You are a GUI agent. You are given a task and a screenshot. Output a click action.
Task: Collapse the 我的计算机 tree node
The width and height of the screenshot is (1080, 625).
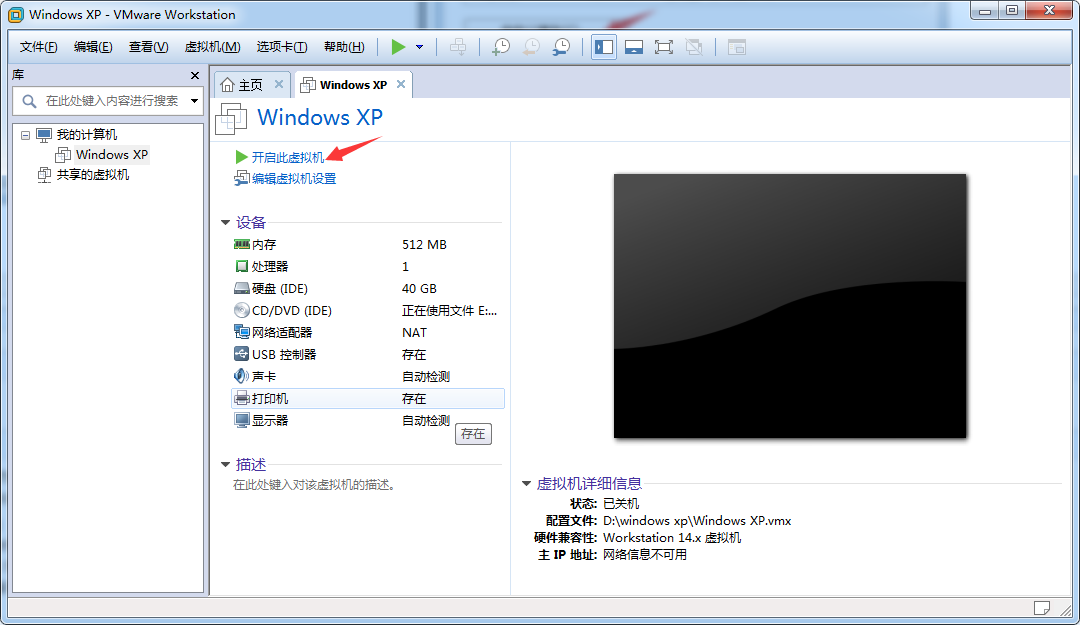tap(25, 135)
